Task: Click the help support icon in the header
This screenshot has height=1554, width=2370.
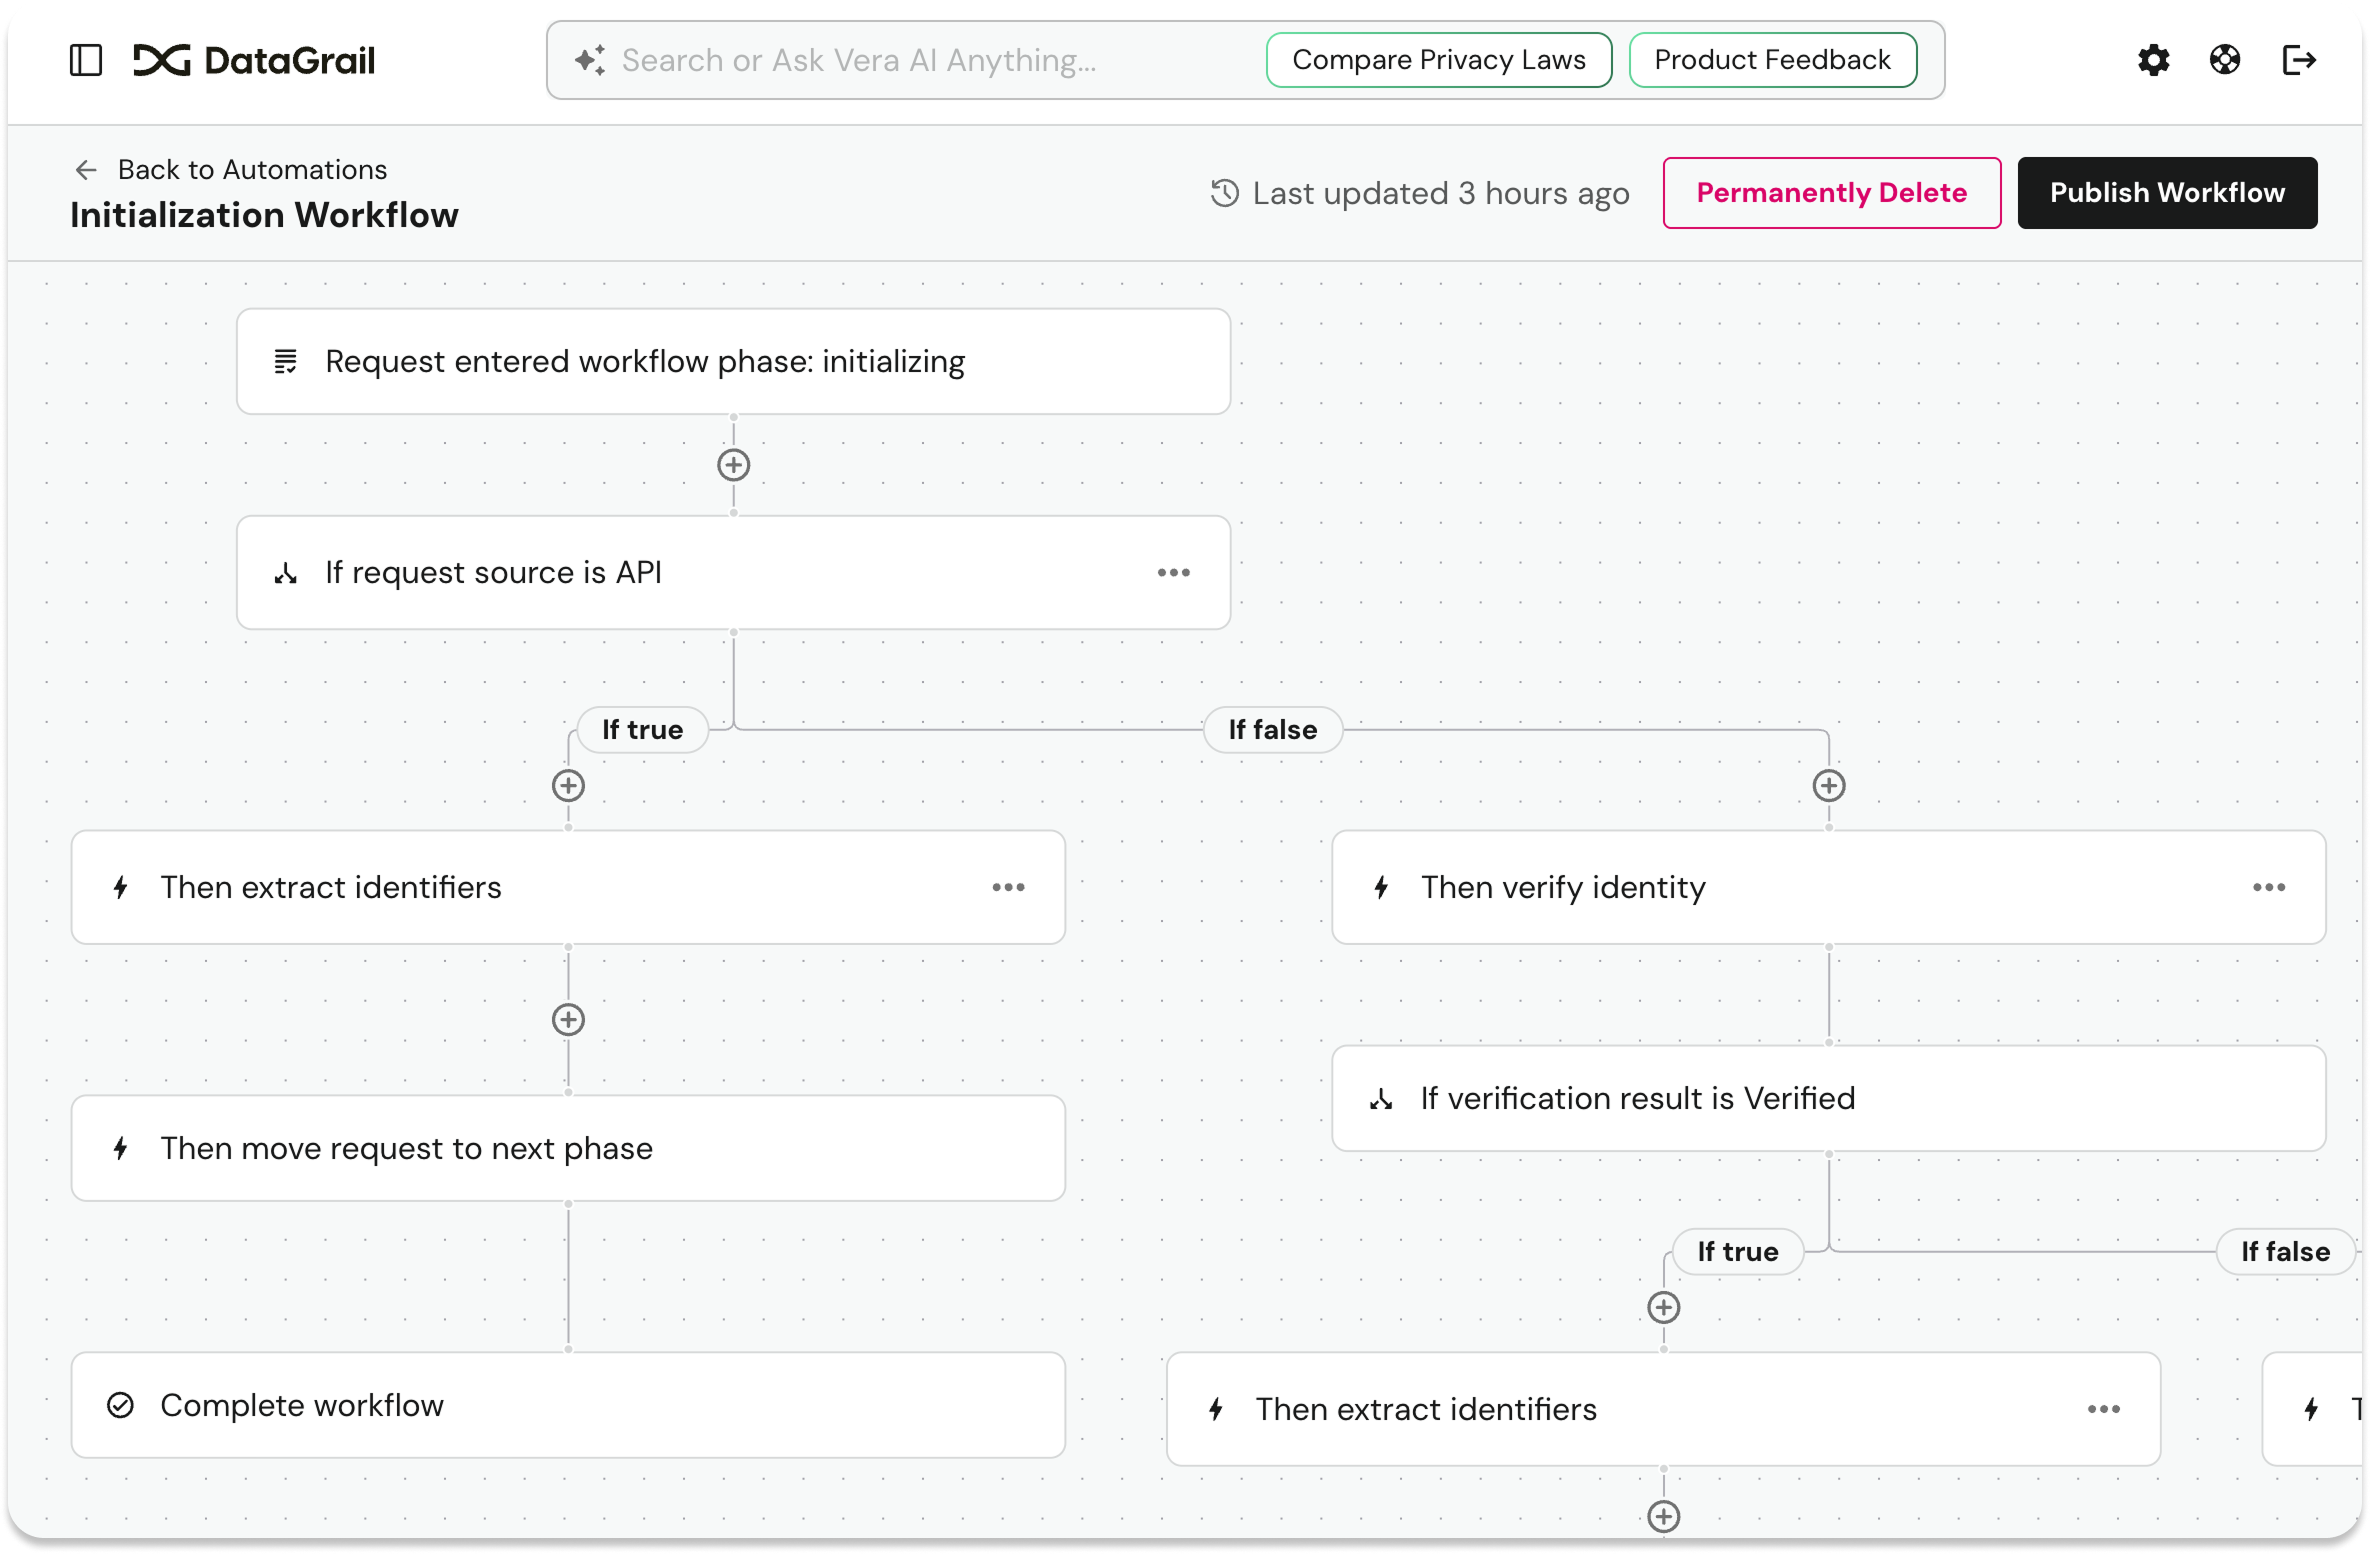Action: coord(2225,60)
